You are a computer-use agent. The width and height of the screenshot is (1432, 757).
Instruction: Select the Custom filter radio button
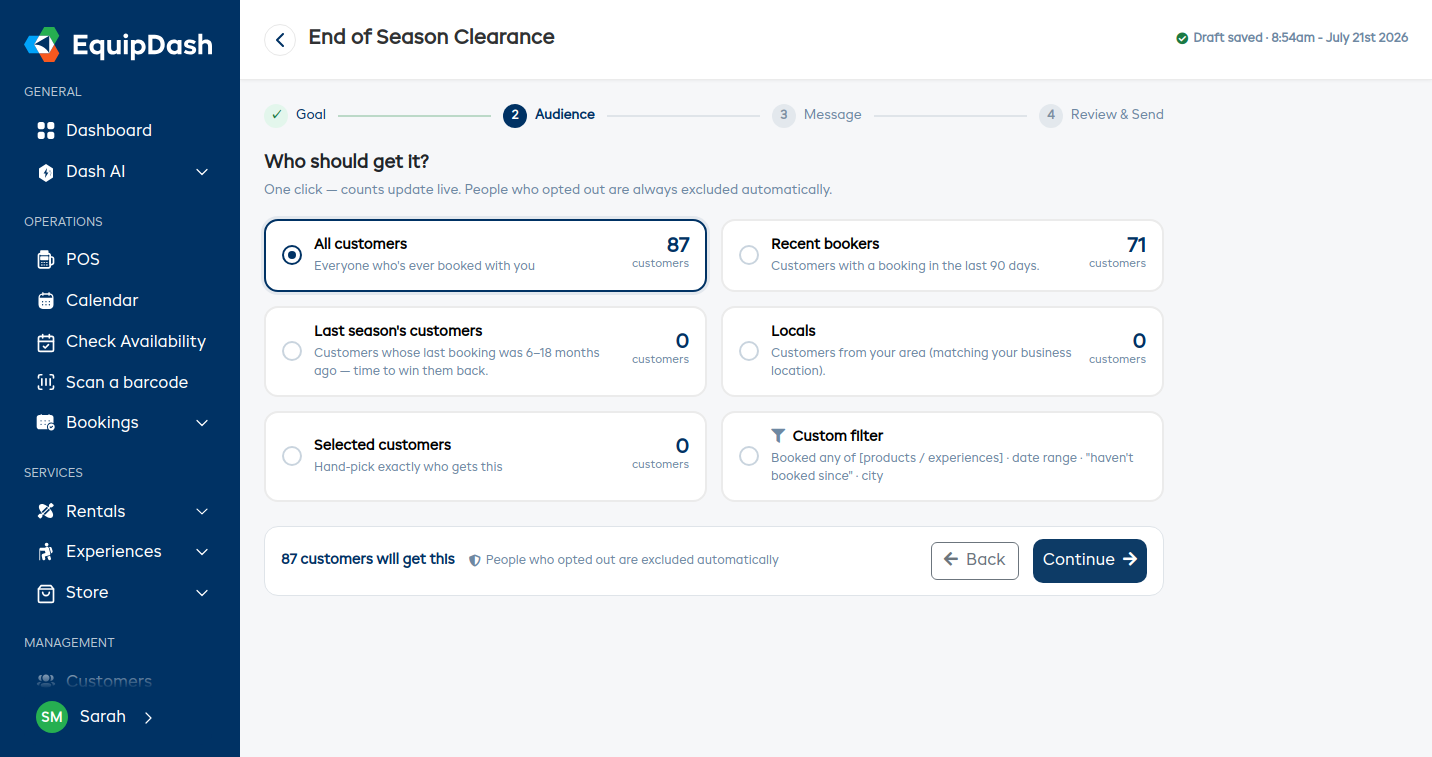point(749,456)
